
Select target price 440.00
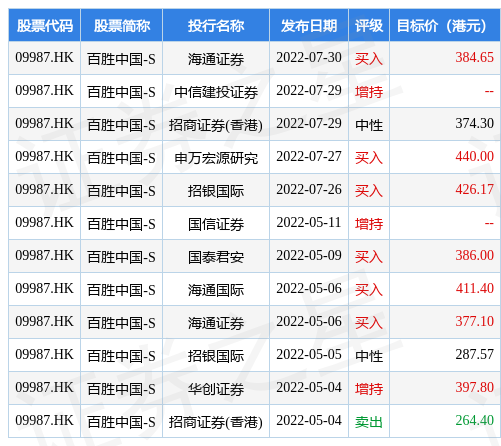pos(475,156)
